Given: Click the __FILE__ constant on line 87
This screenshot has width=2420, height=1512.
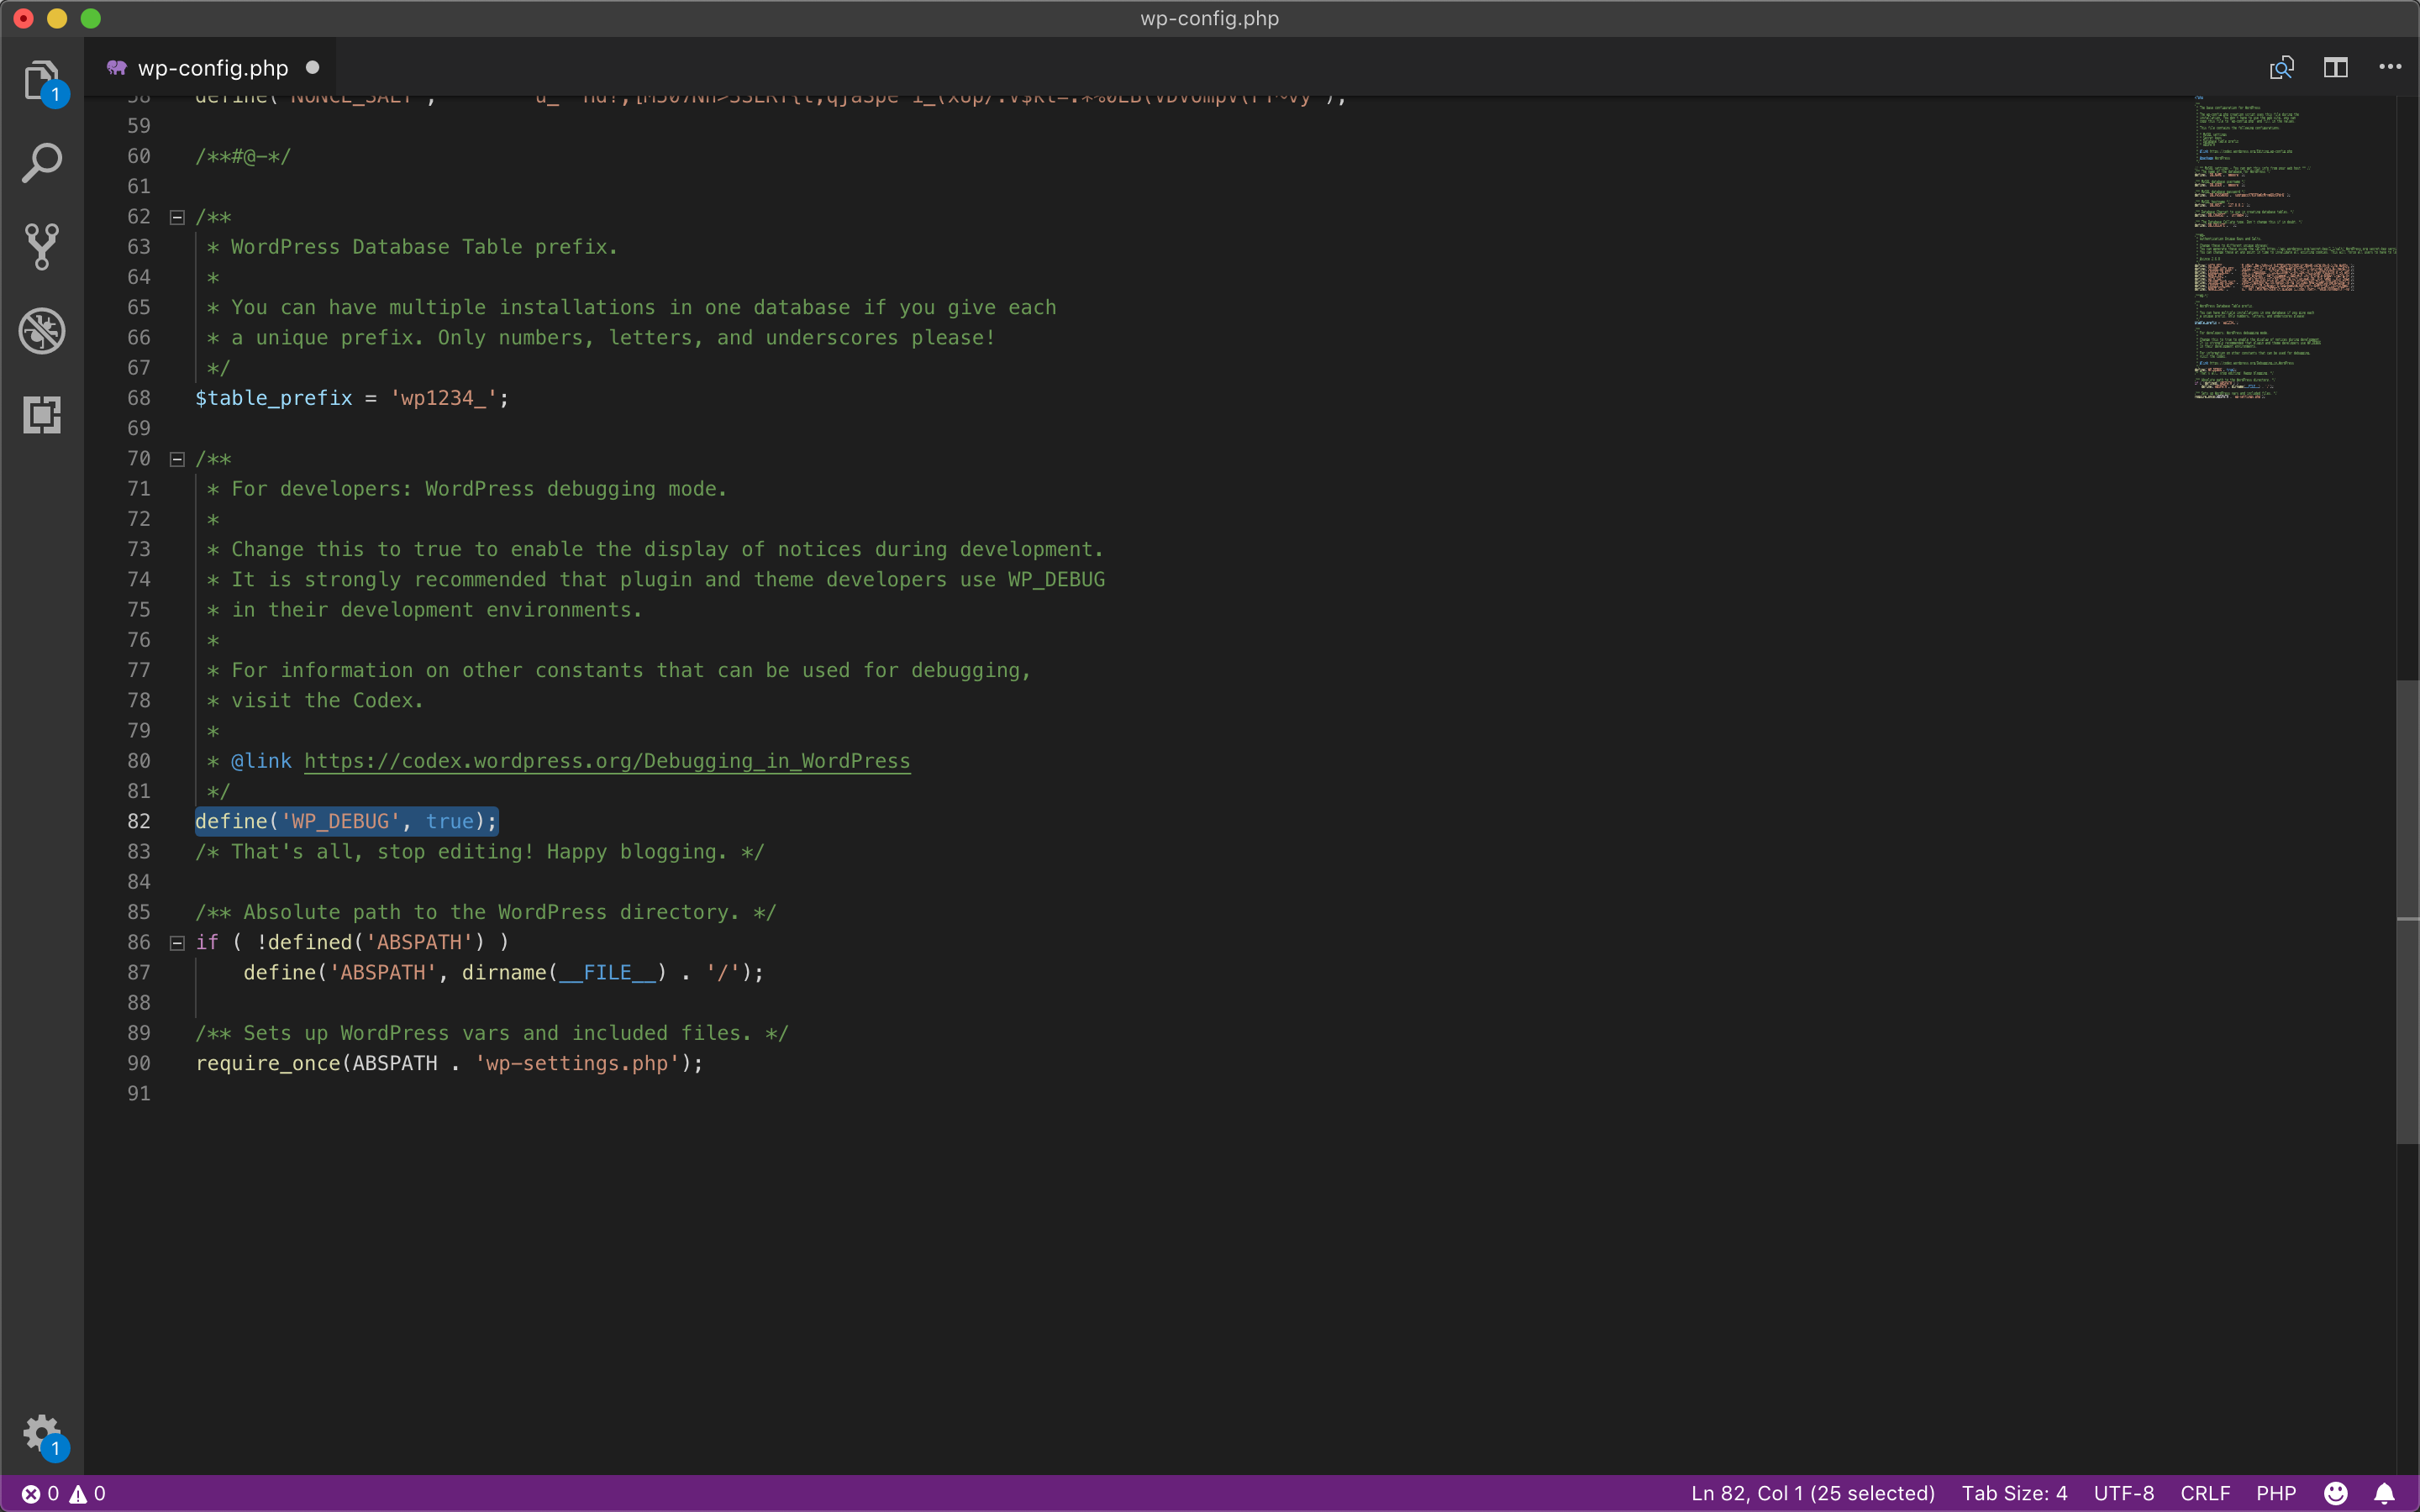Looking at the screenshot, I should 607,972.
